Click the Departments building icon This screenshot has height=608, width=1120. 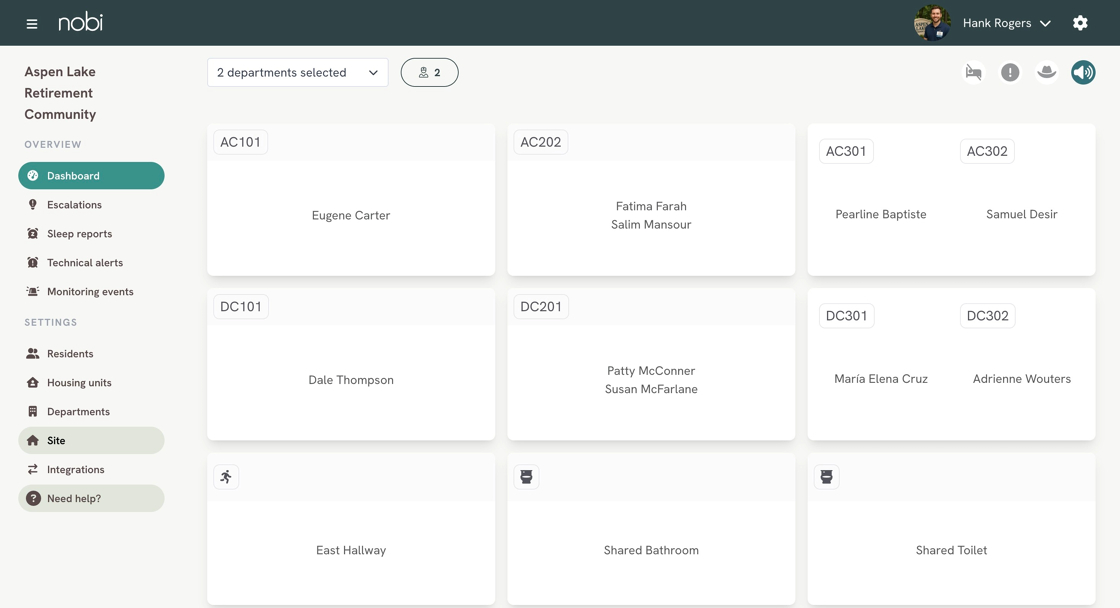[33, 412]
